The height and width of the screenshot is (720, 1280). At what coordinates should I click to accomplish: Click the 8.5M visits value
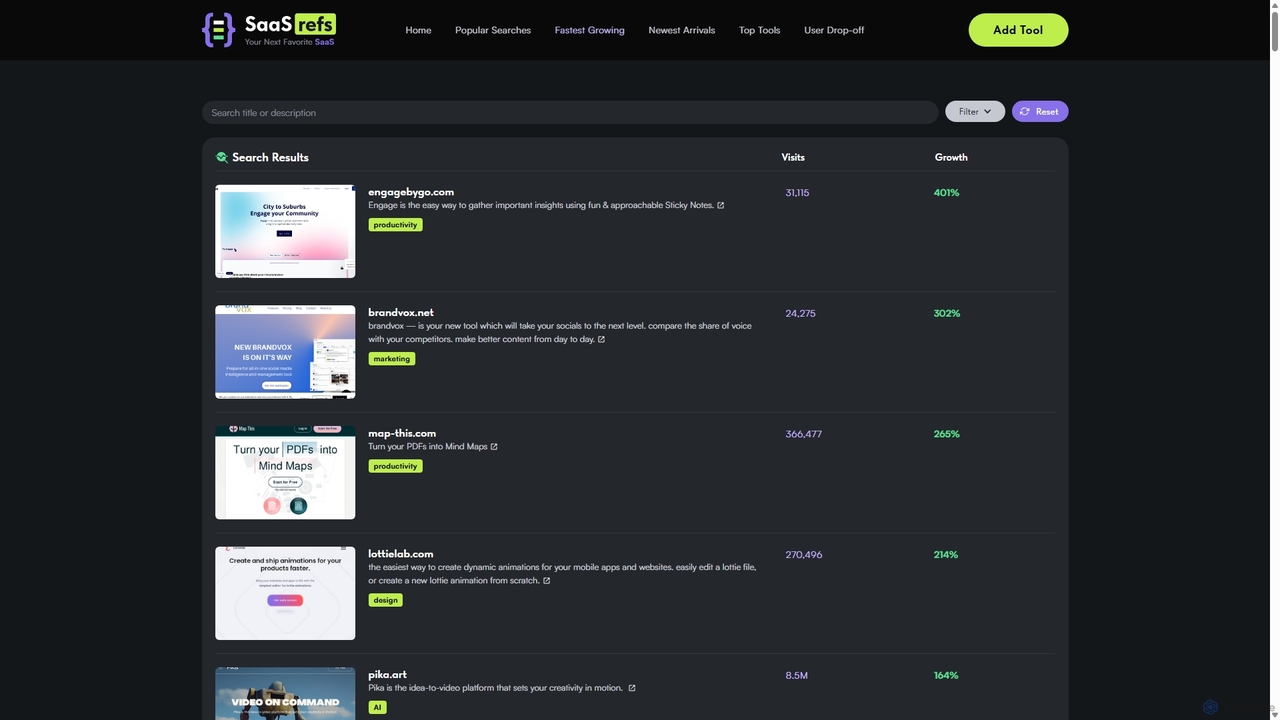(x=797, y=676)
